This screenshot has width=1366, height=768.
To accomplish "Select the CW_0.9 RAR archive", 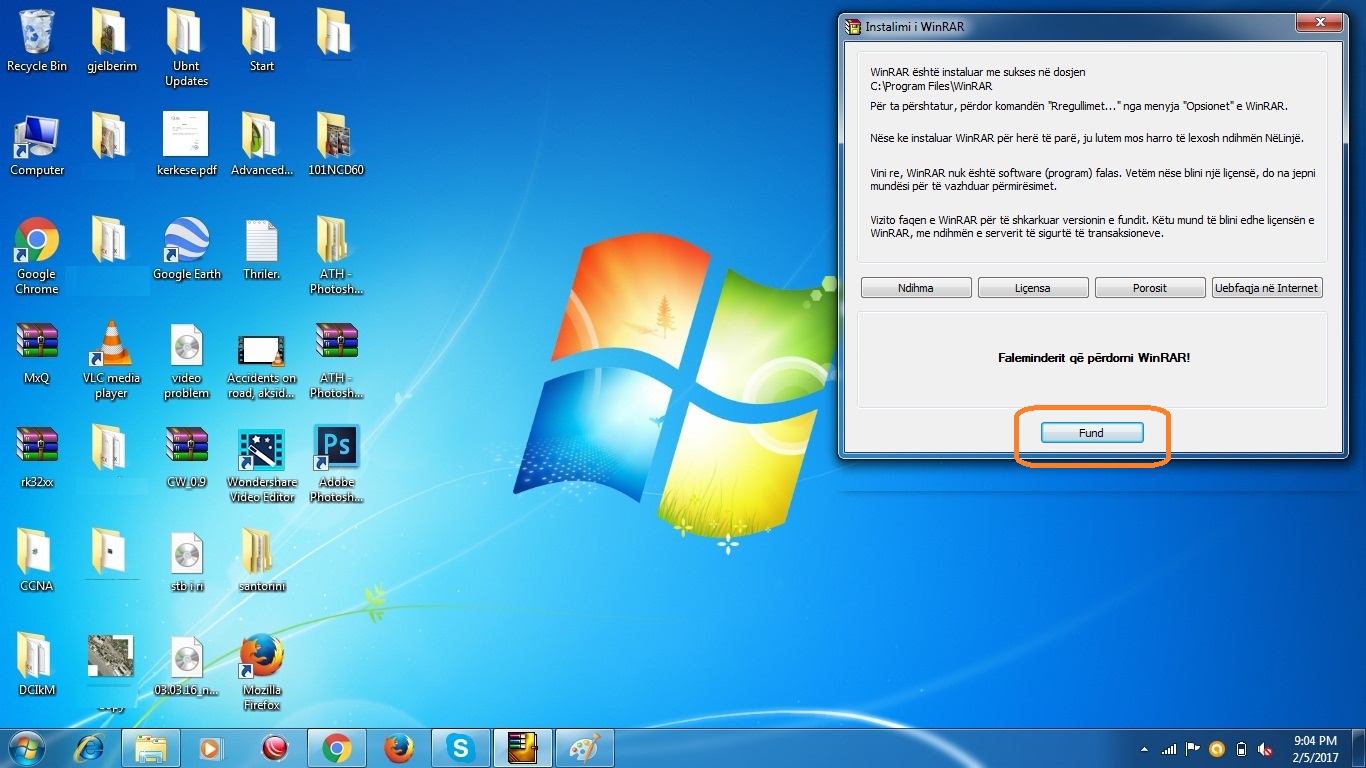I will click(187, 457).
